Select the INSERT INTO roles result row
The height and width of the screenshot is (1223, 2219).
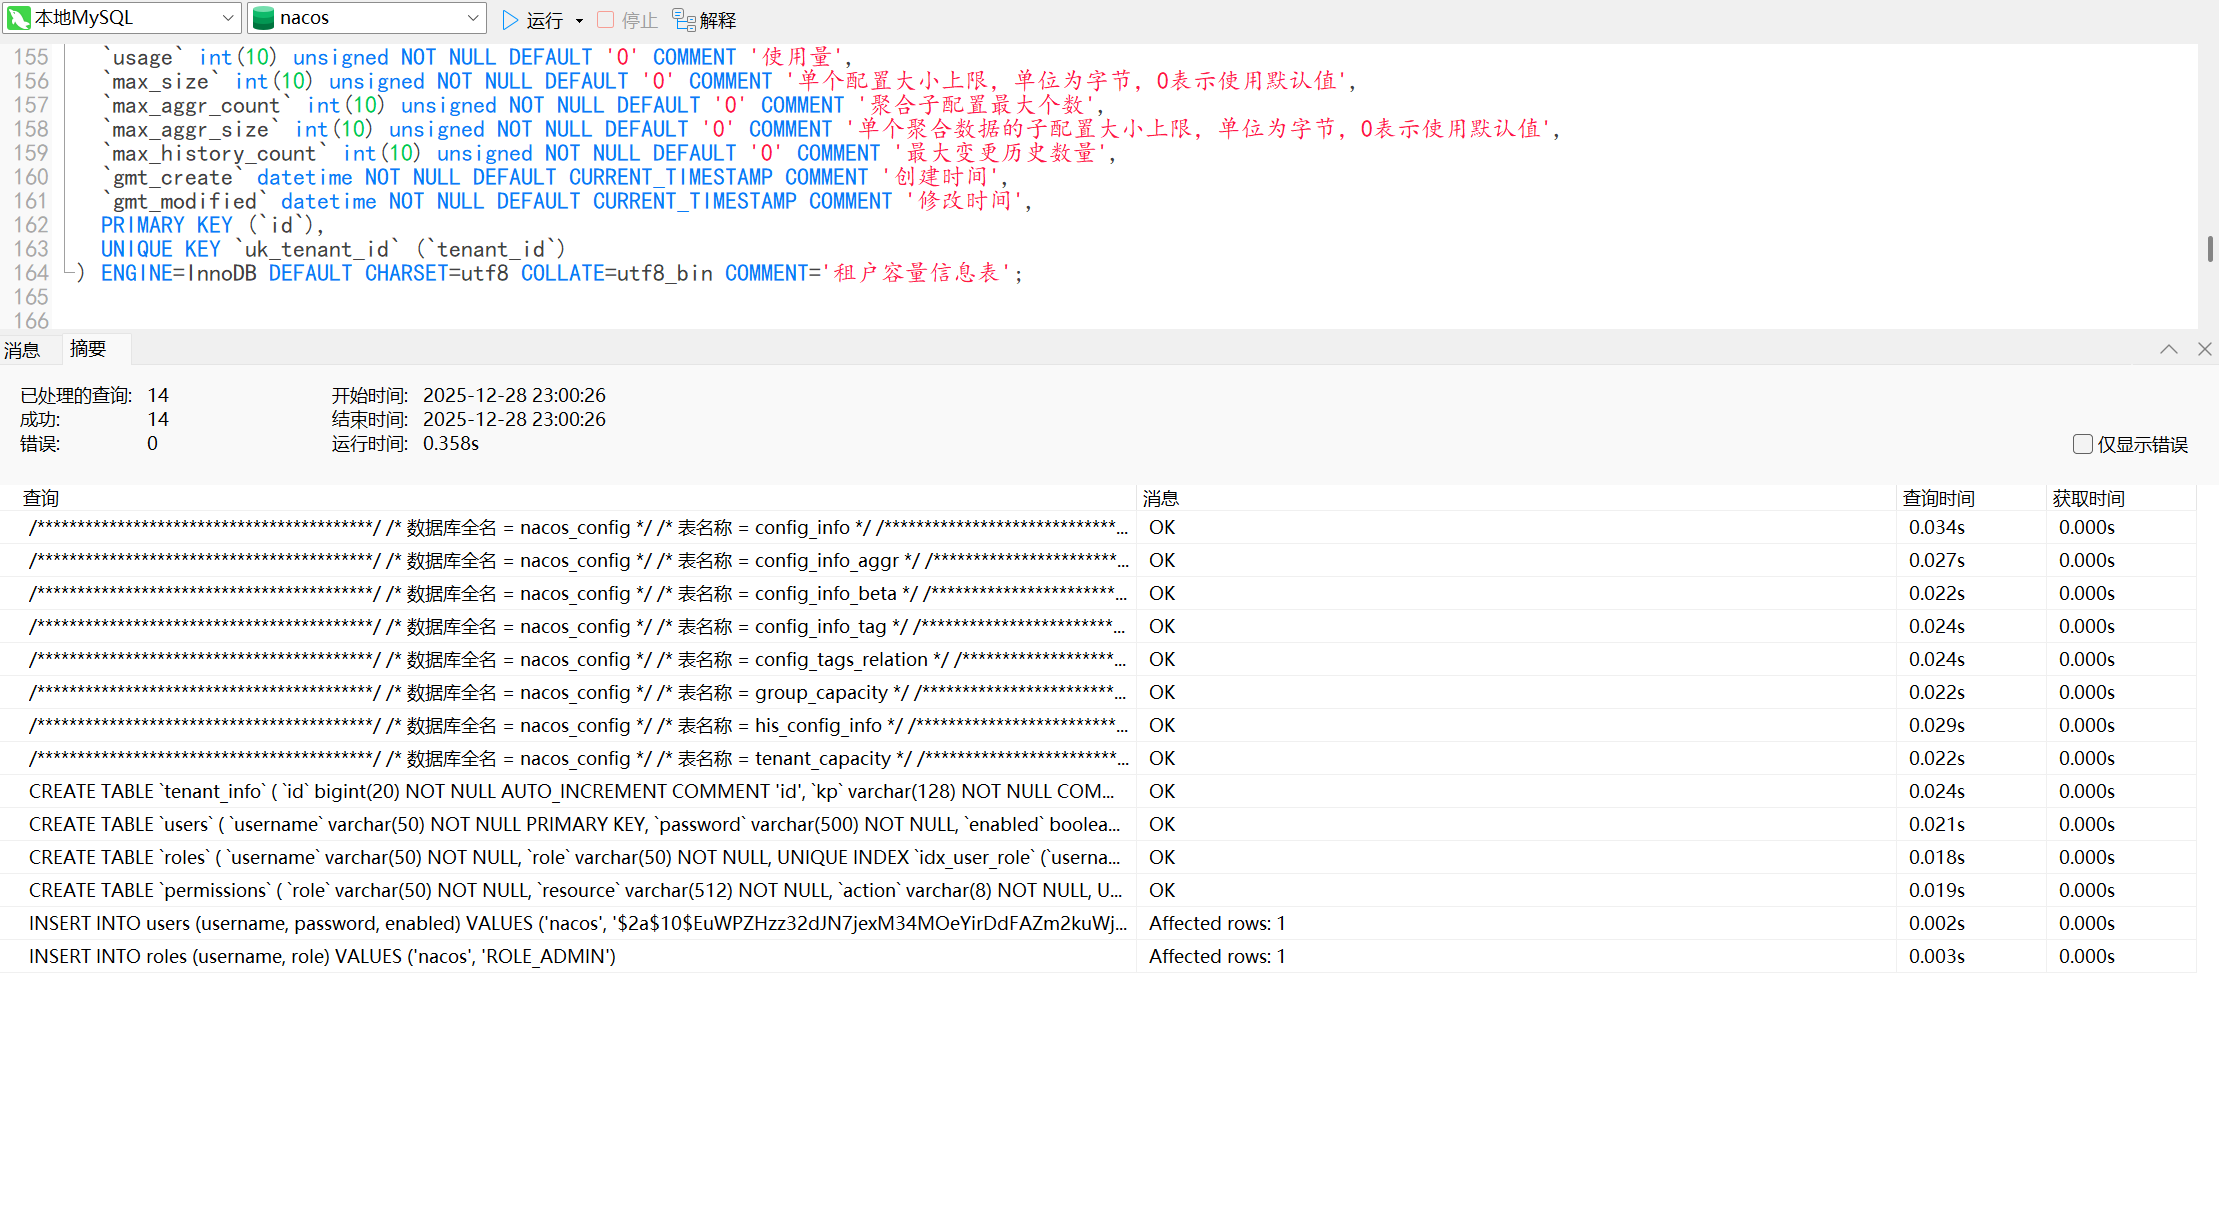click(322, 956)
